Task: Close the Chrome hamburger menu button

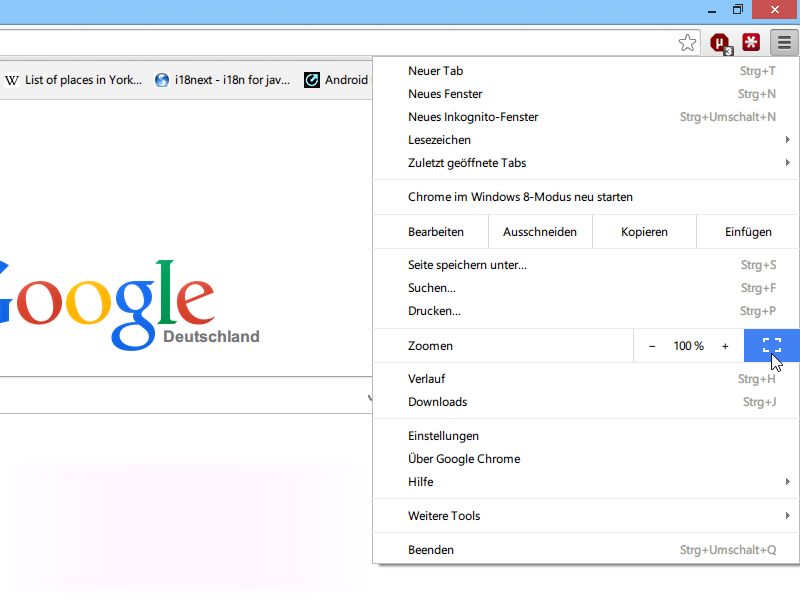Action: click(x=784, y=42)
